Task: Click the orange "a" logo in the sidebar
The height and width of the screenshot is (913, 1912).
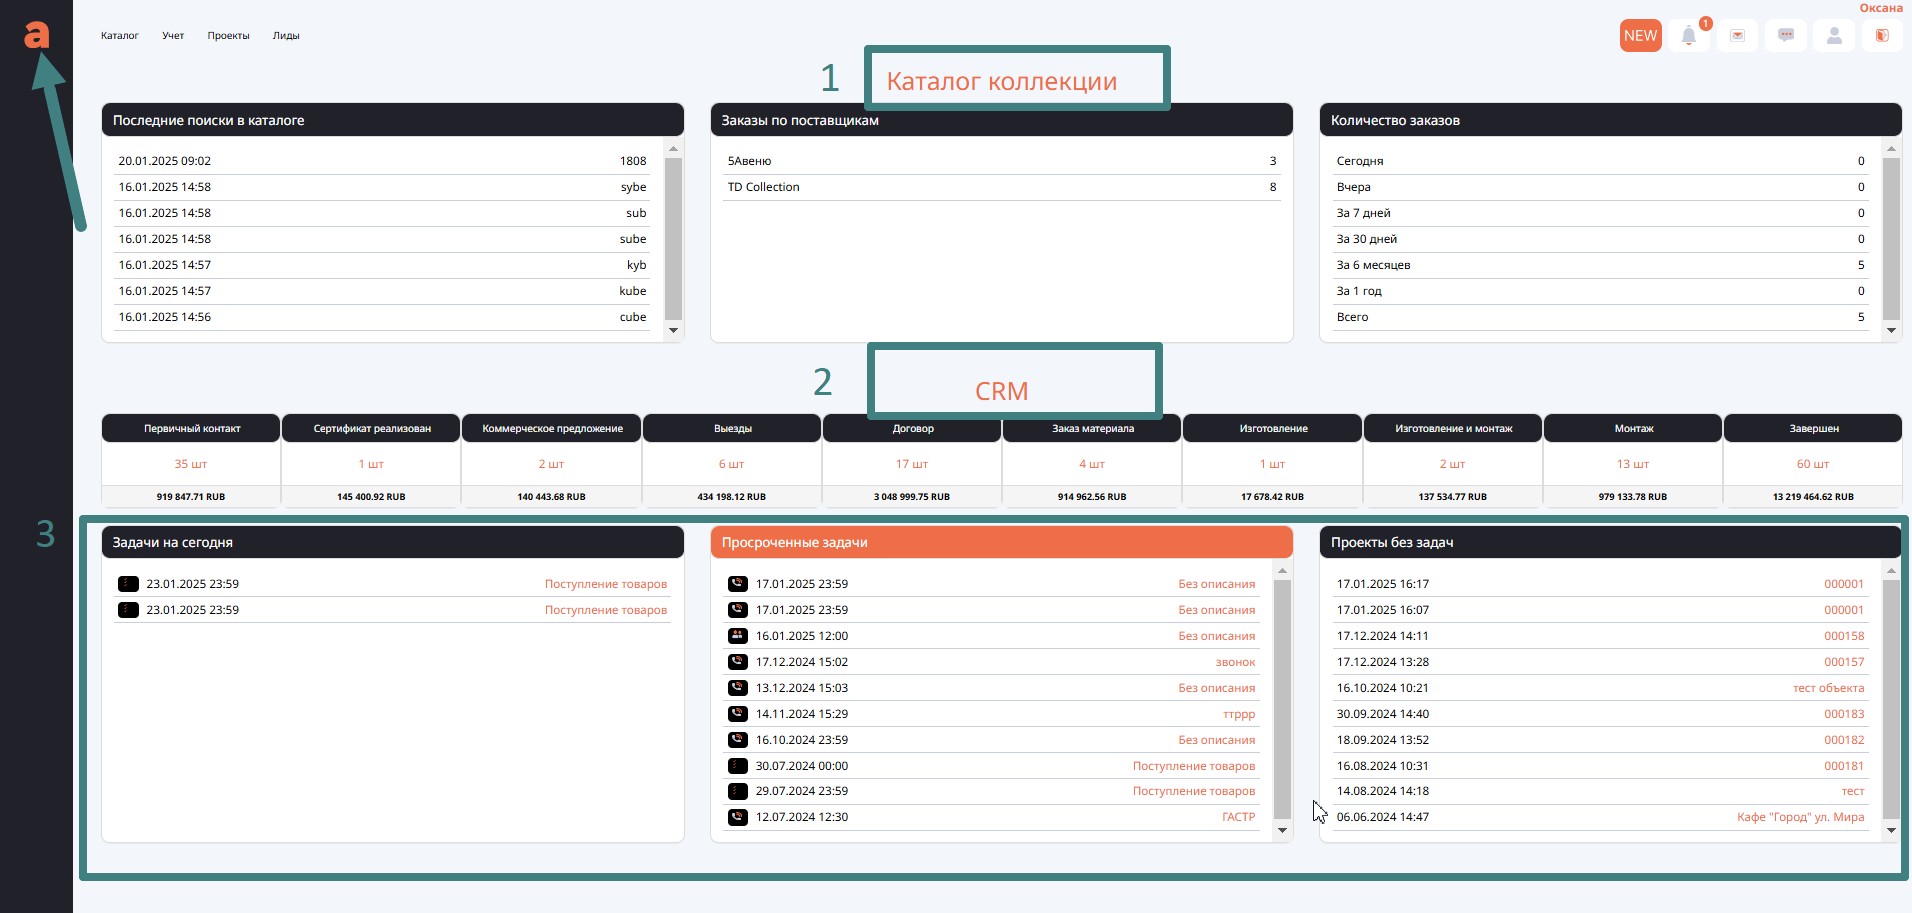Action: pos(36,35)
